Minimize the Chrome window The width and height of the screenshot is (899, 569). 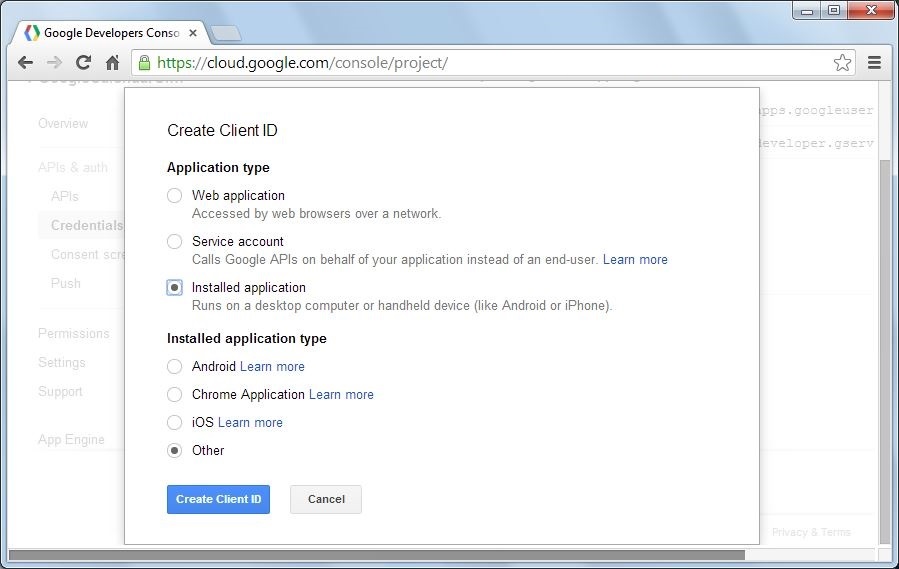[807, 10]
